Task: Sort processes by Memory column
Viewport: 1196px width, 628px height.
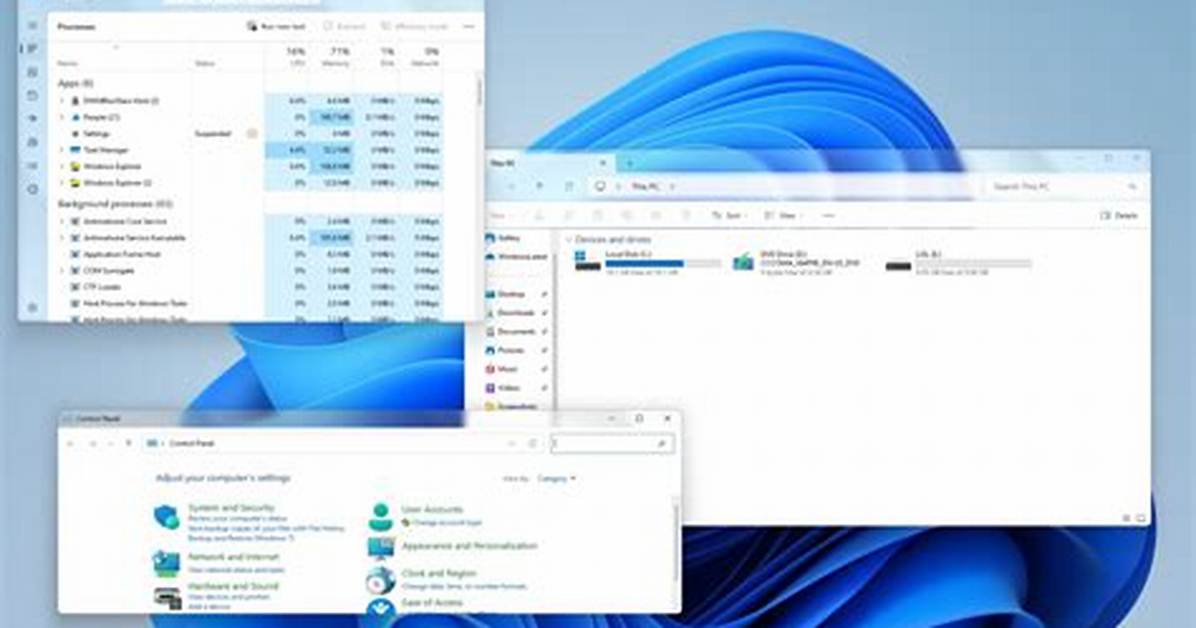Action: tap(337, 57)
